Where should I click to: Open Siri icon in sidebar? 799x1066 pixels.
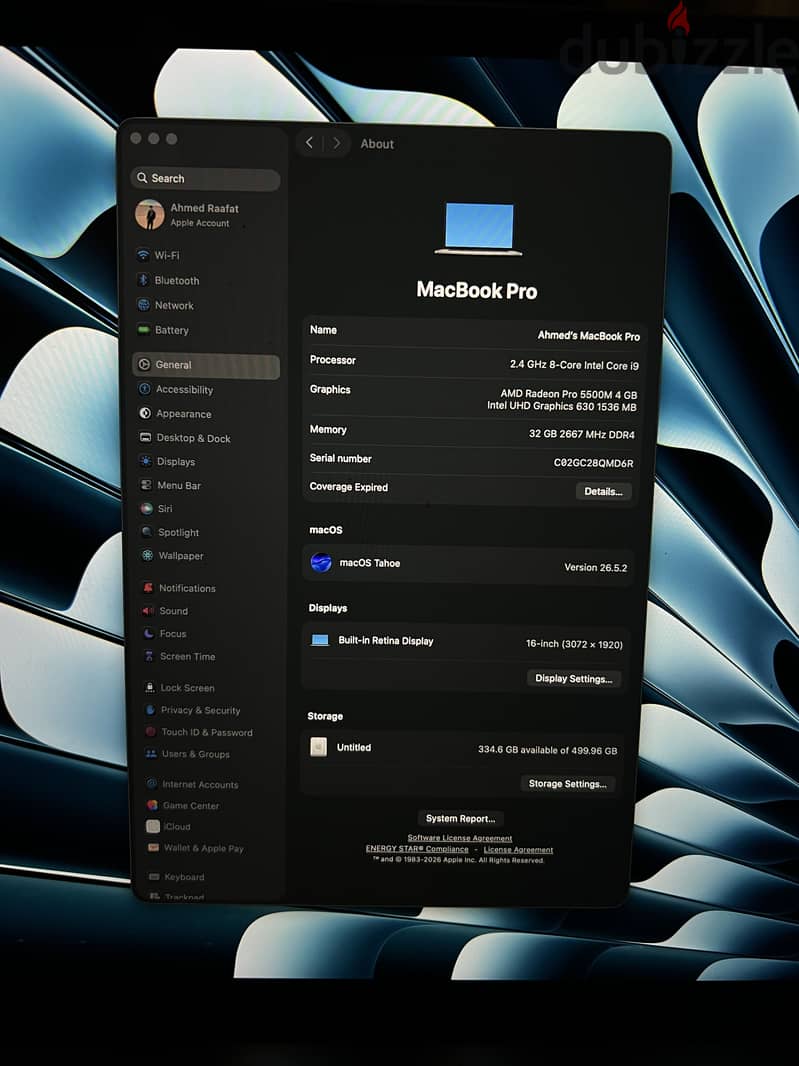(146, 509)
